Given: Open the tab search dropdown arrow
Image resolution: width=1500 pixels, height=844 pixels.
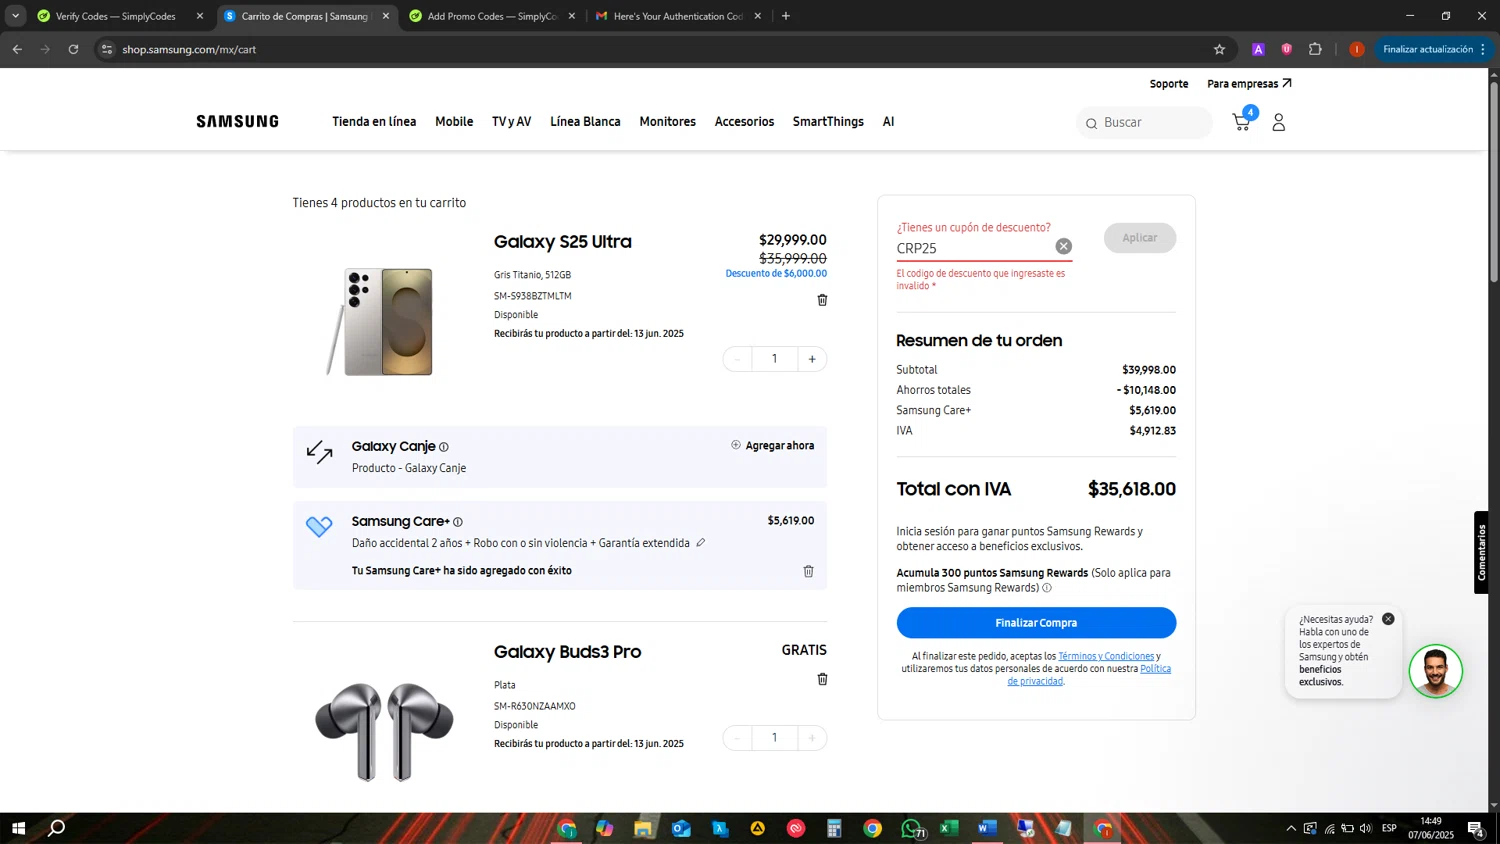Looking at the screenshot, I should pyautogui.click(x=15, y=16).
